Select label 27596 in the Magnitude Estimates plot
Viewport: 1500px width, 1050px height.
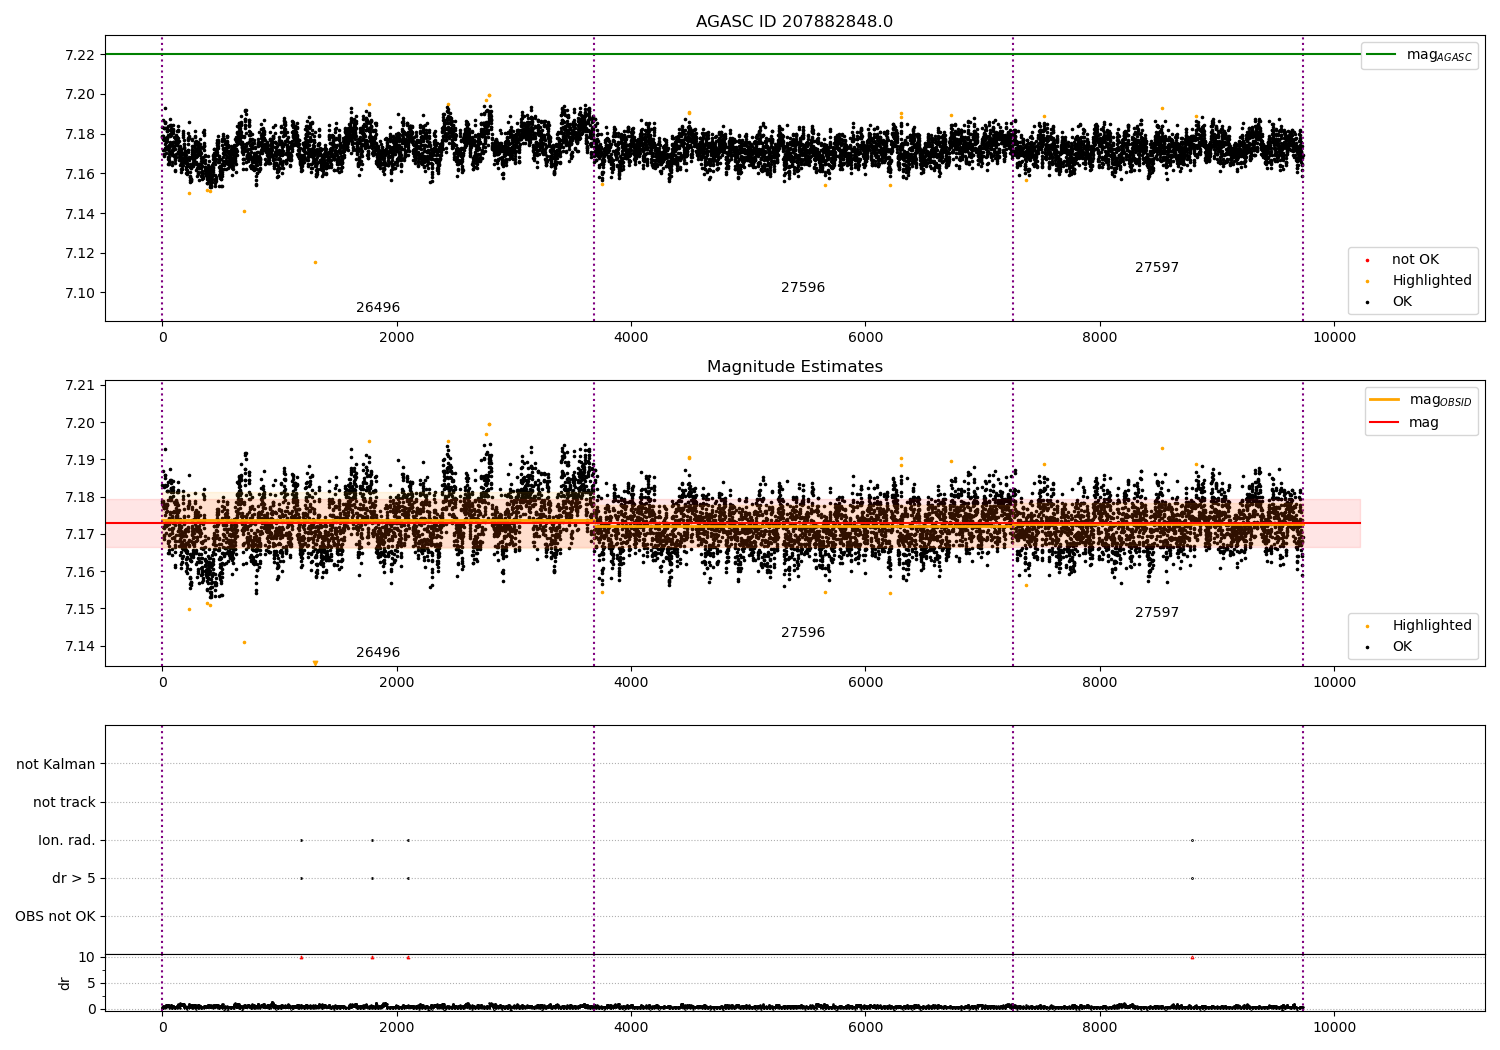[x=803, y=633]
